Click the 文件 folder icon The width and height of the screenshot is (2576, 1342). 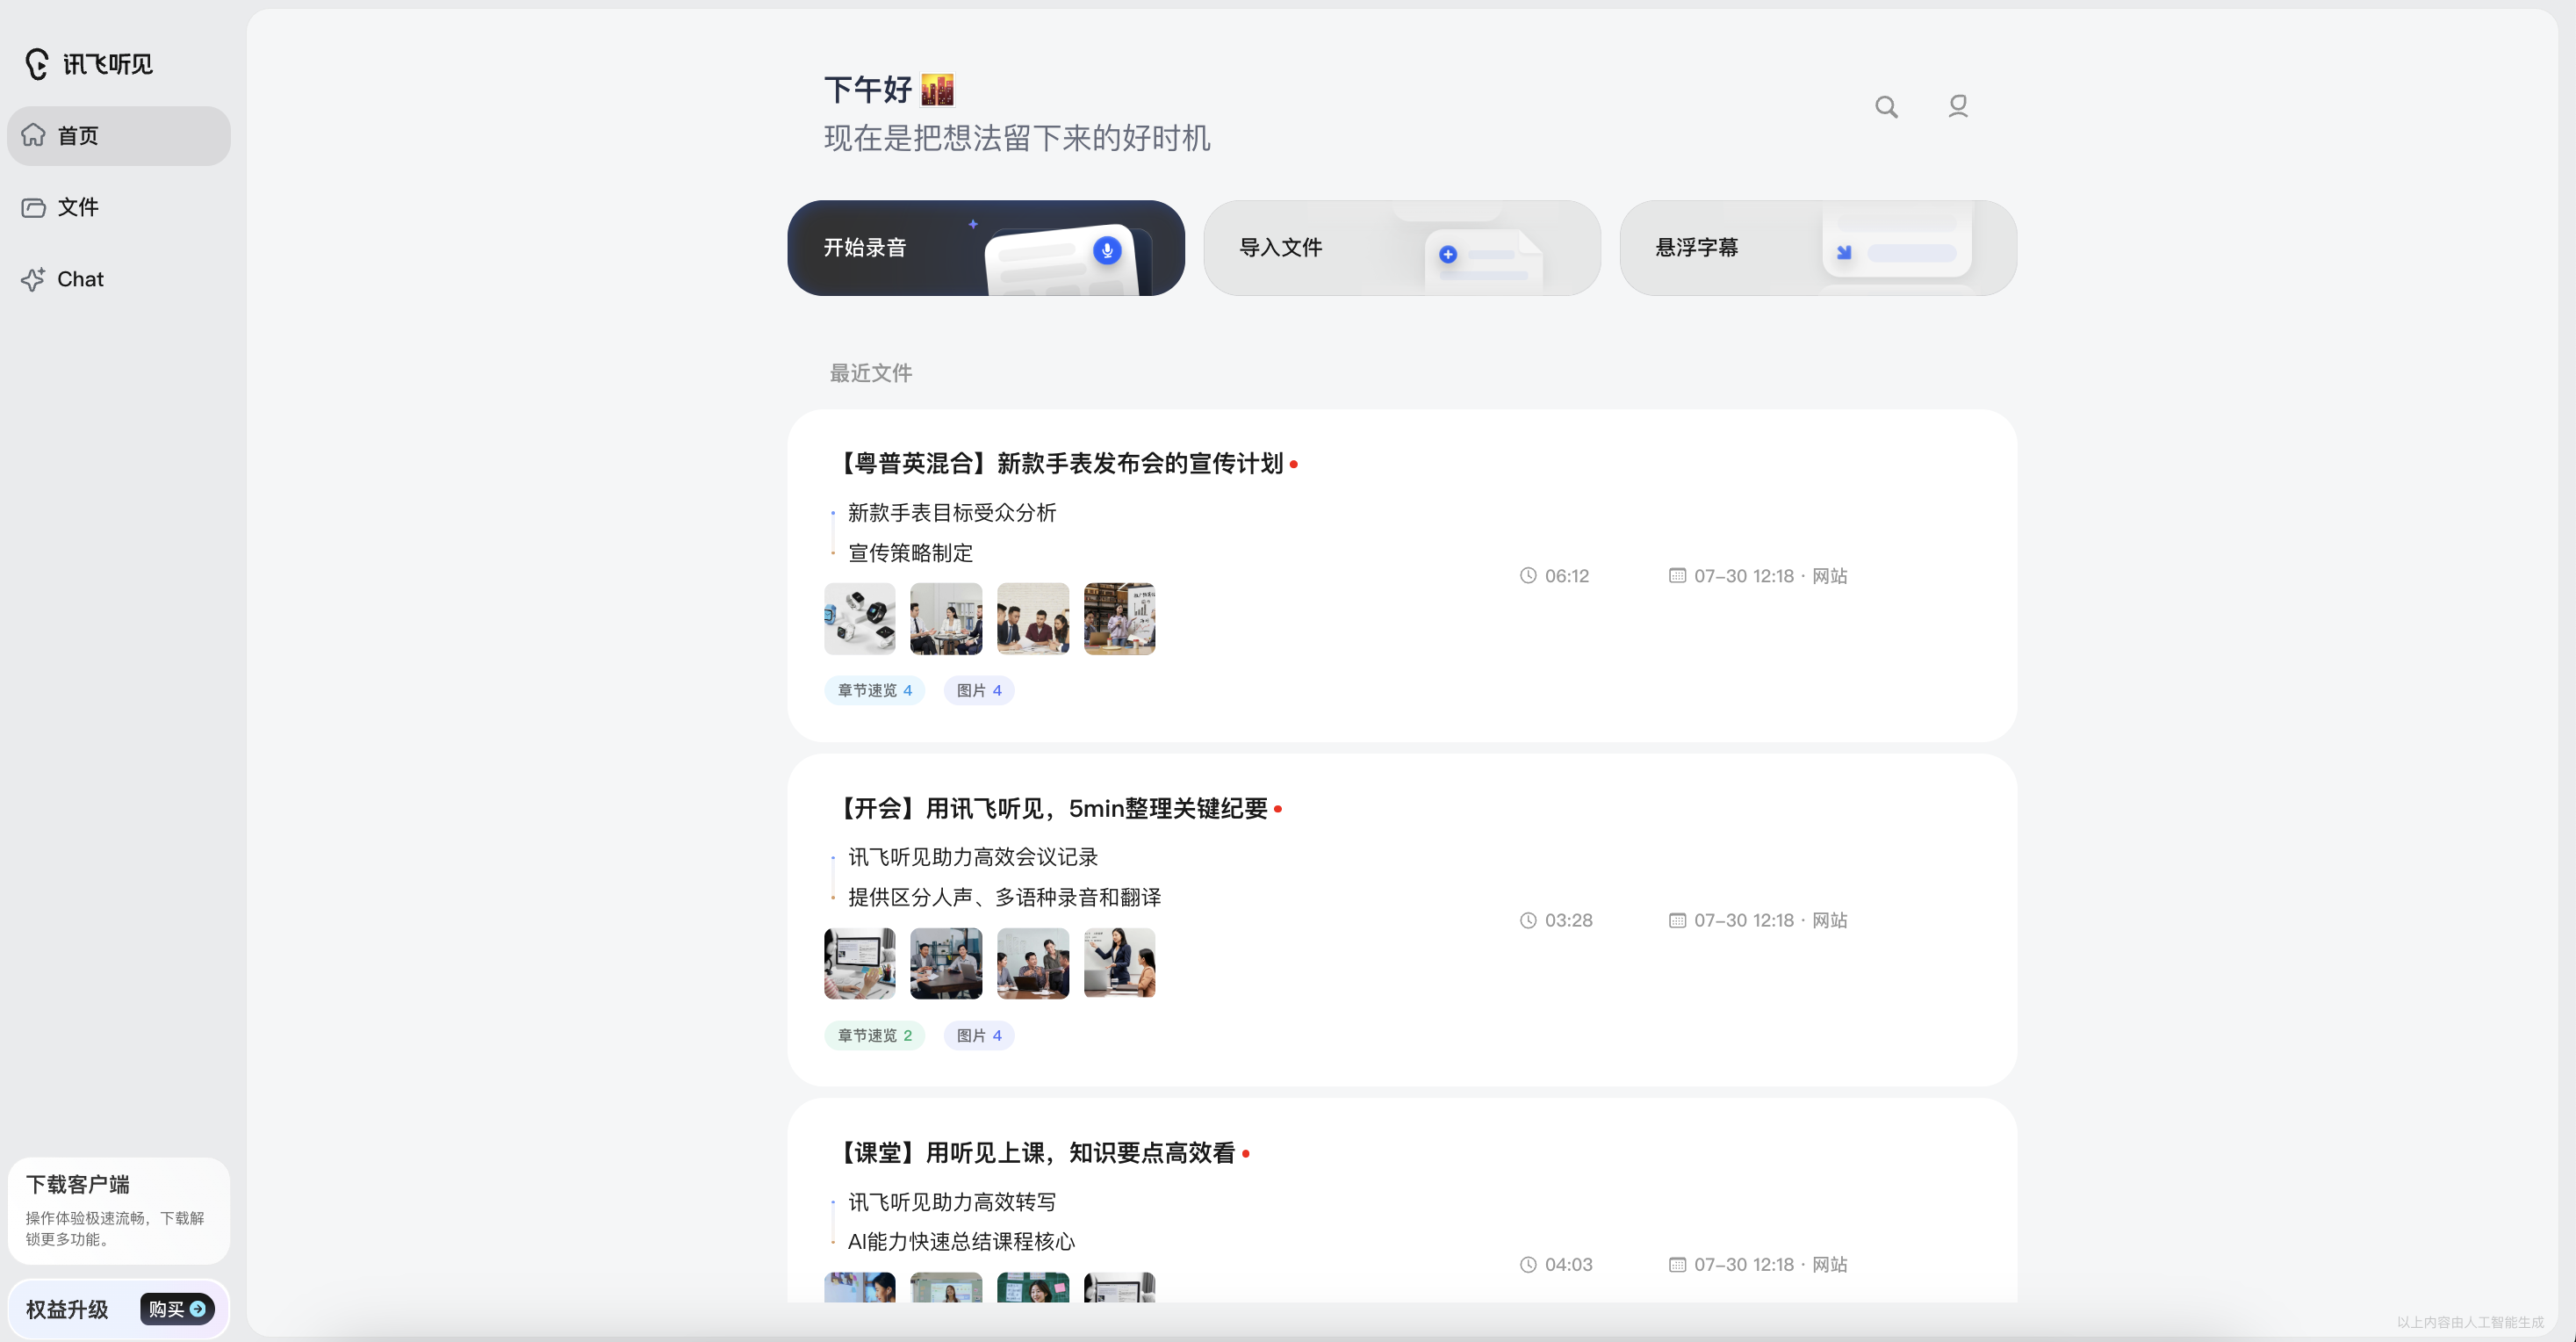[34, 207]
